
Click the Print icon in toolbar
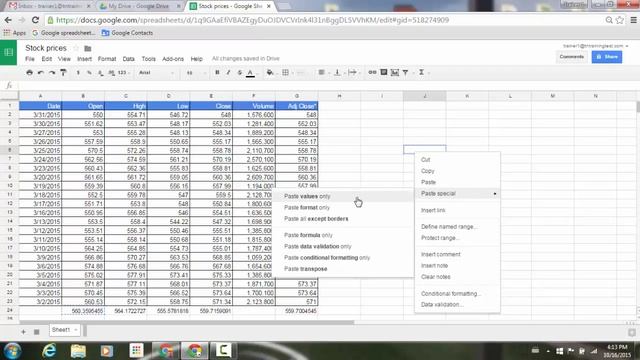(x=29, y=73)
